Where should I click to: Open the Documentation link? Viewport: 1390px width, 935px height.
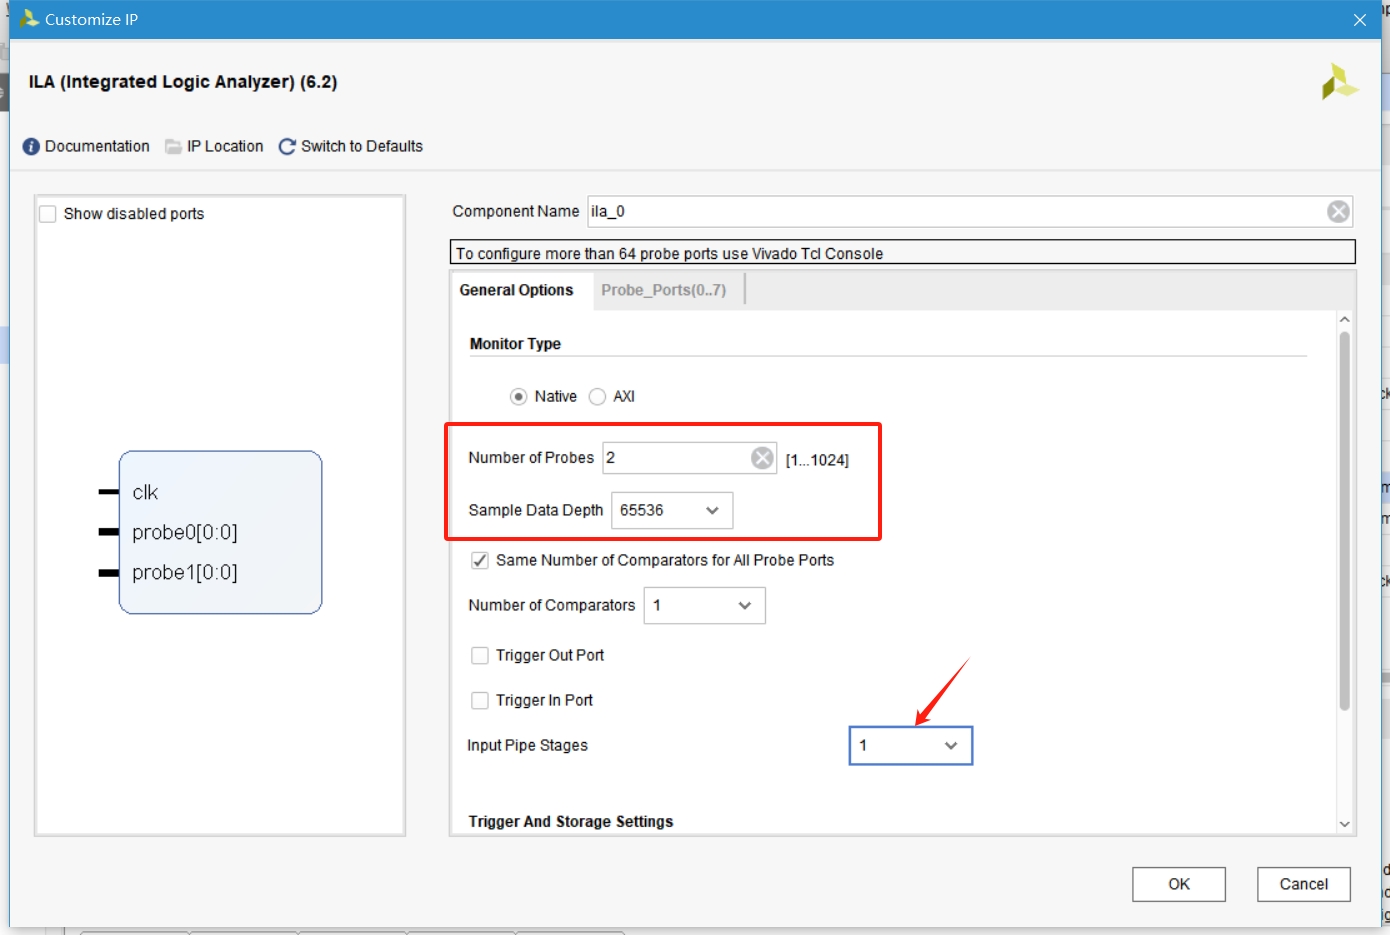[97, 146]
